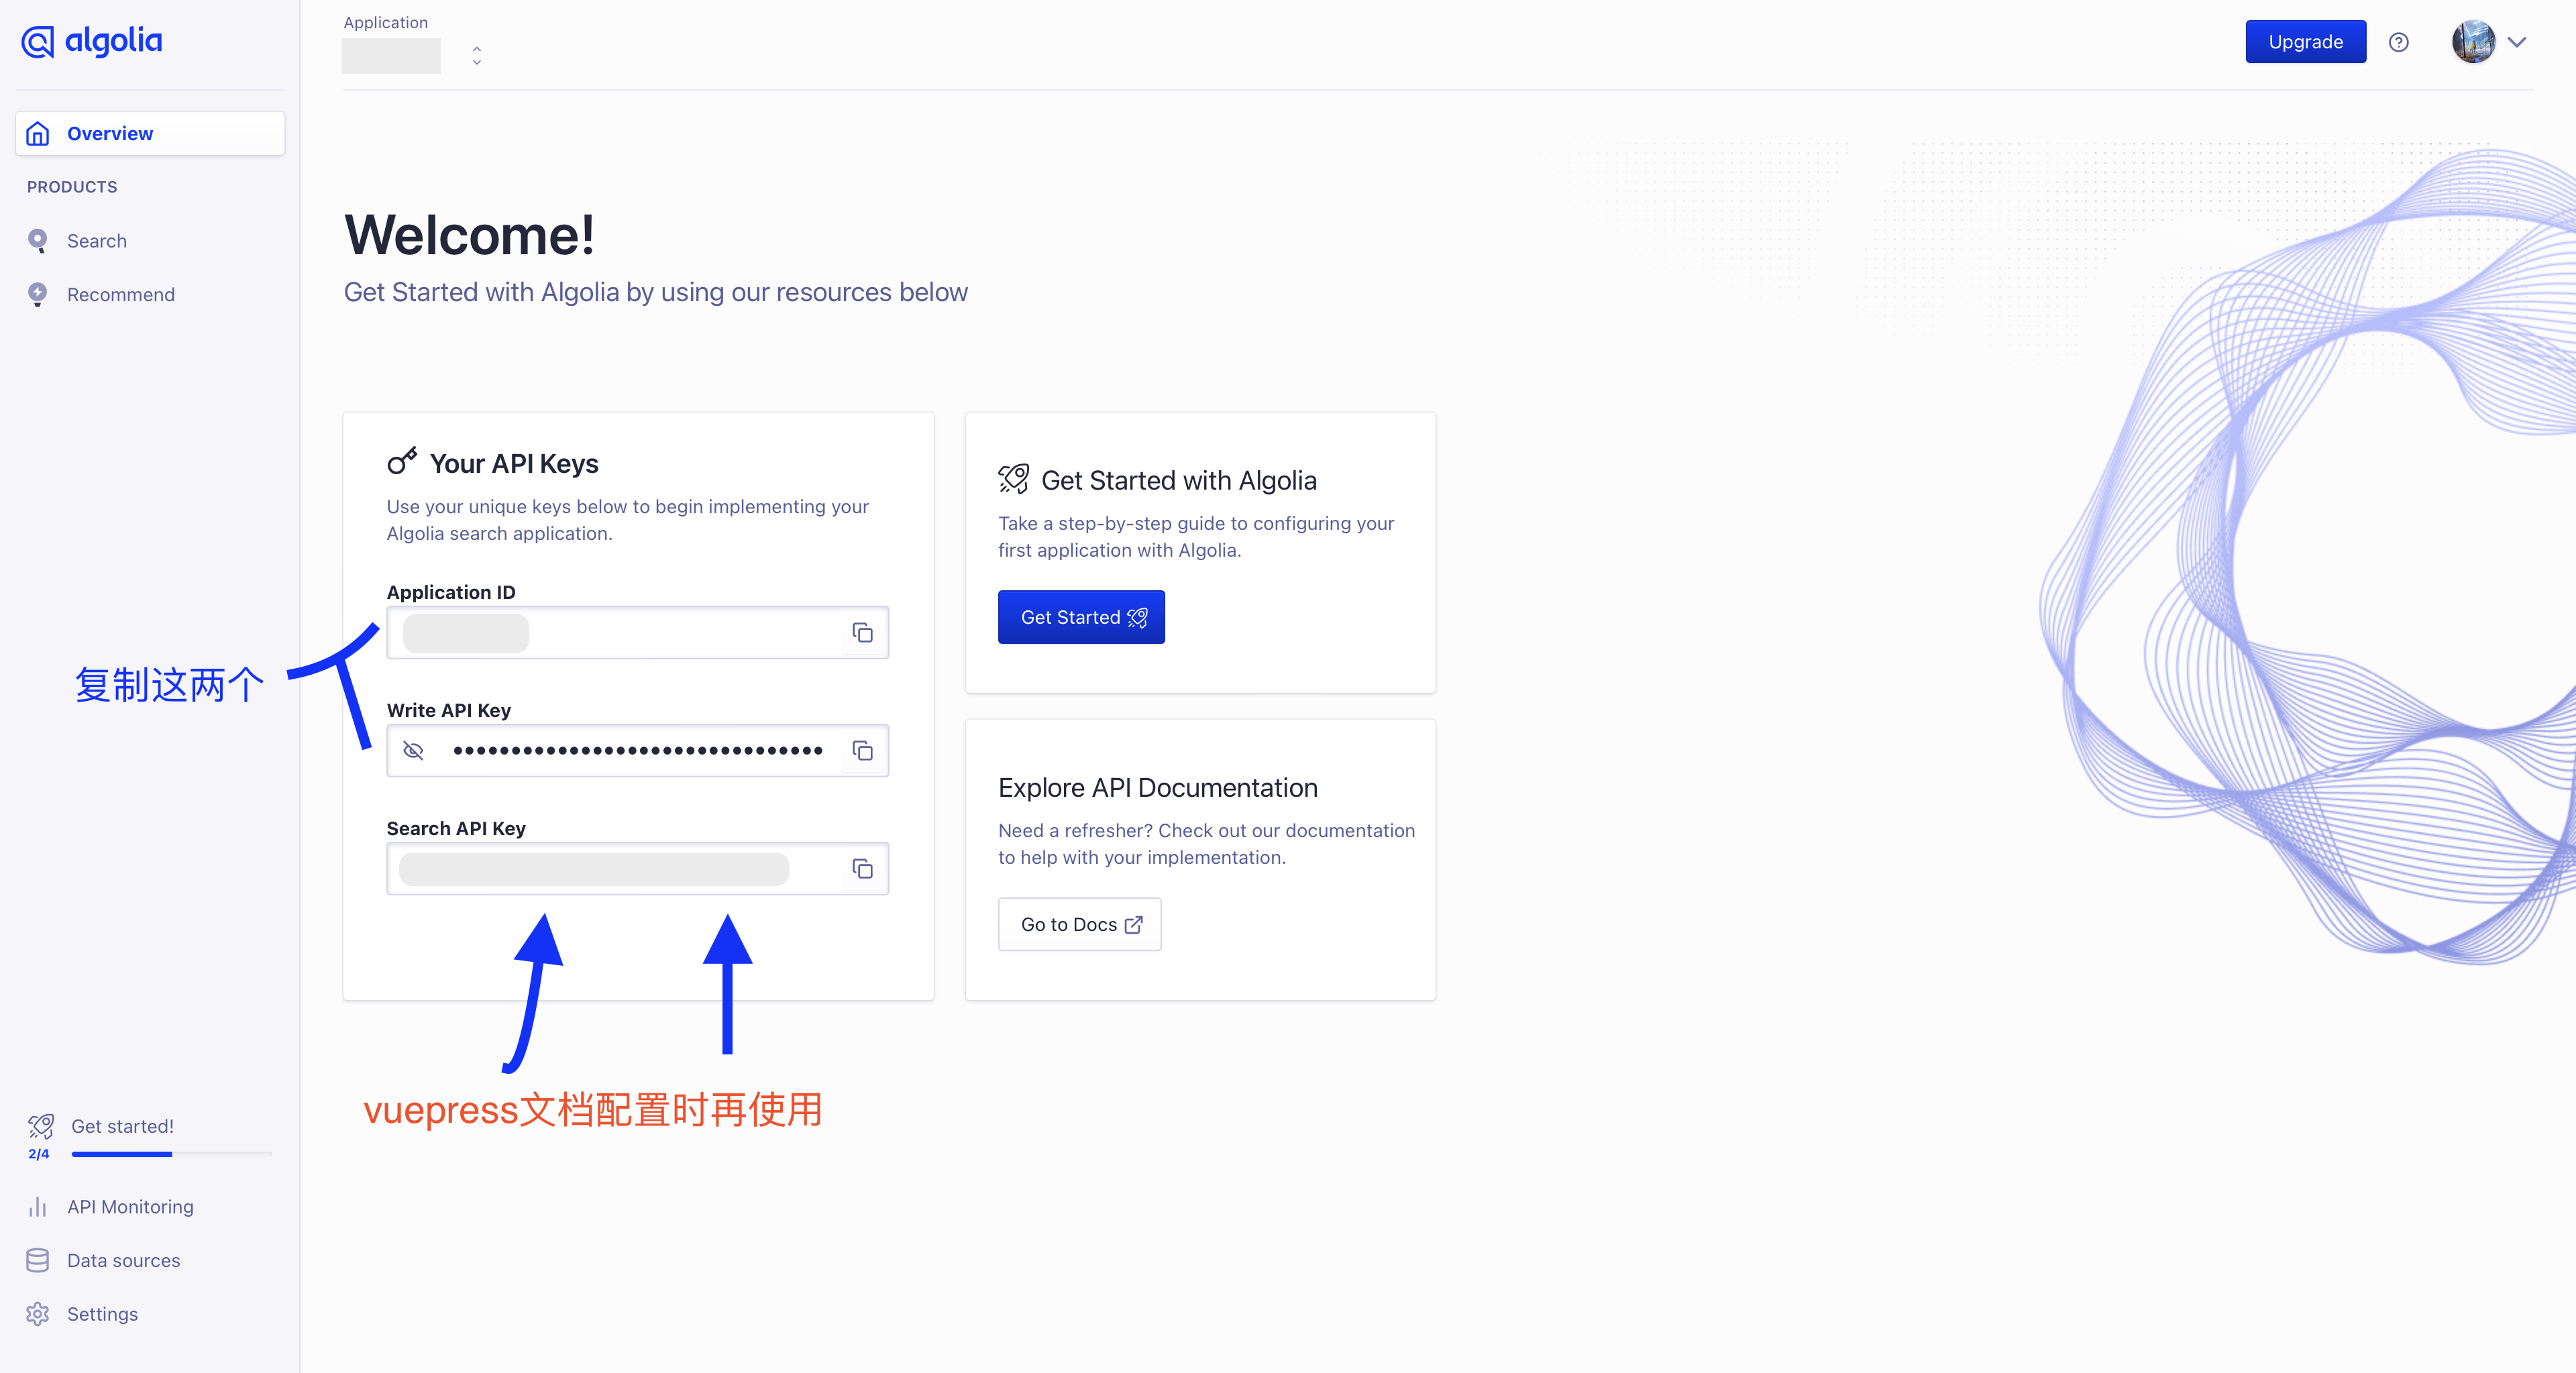Click the API Monitoring chart icon
This screenshot has height=1373, width=2576.
[37, 1206]
